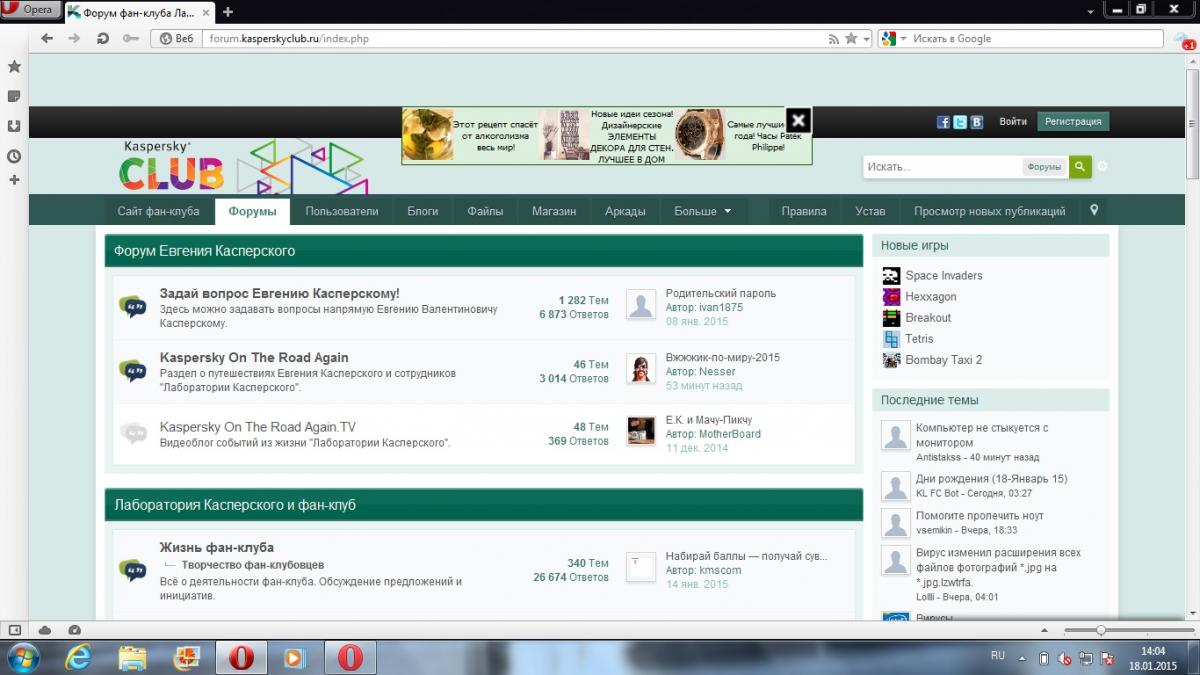This screenshot has width=1200, height=675.
Task: Open the Магазин tab
Action: [x=554, y=211]
